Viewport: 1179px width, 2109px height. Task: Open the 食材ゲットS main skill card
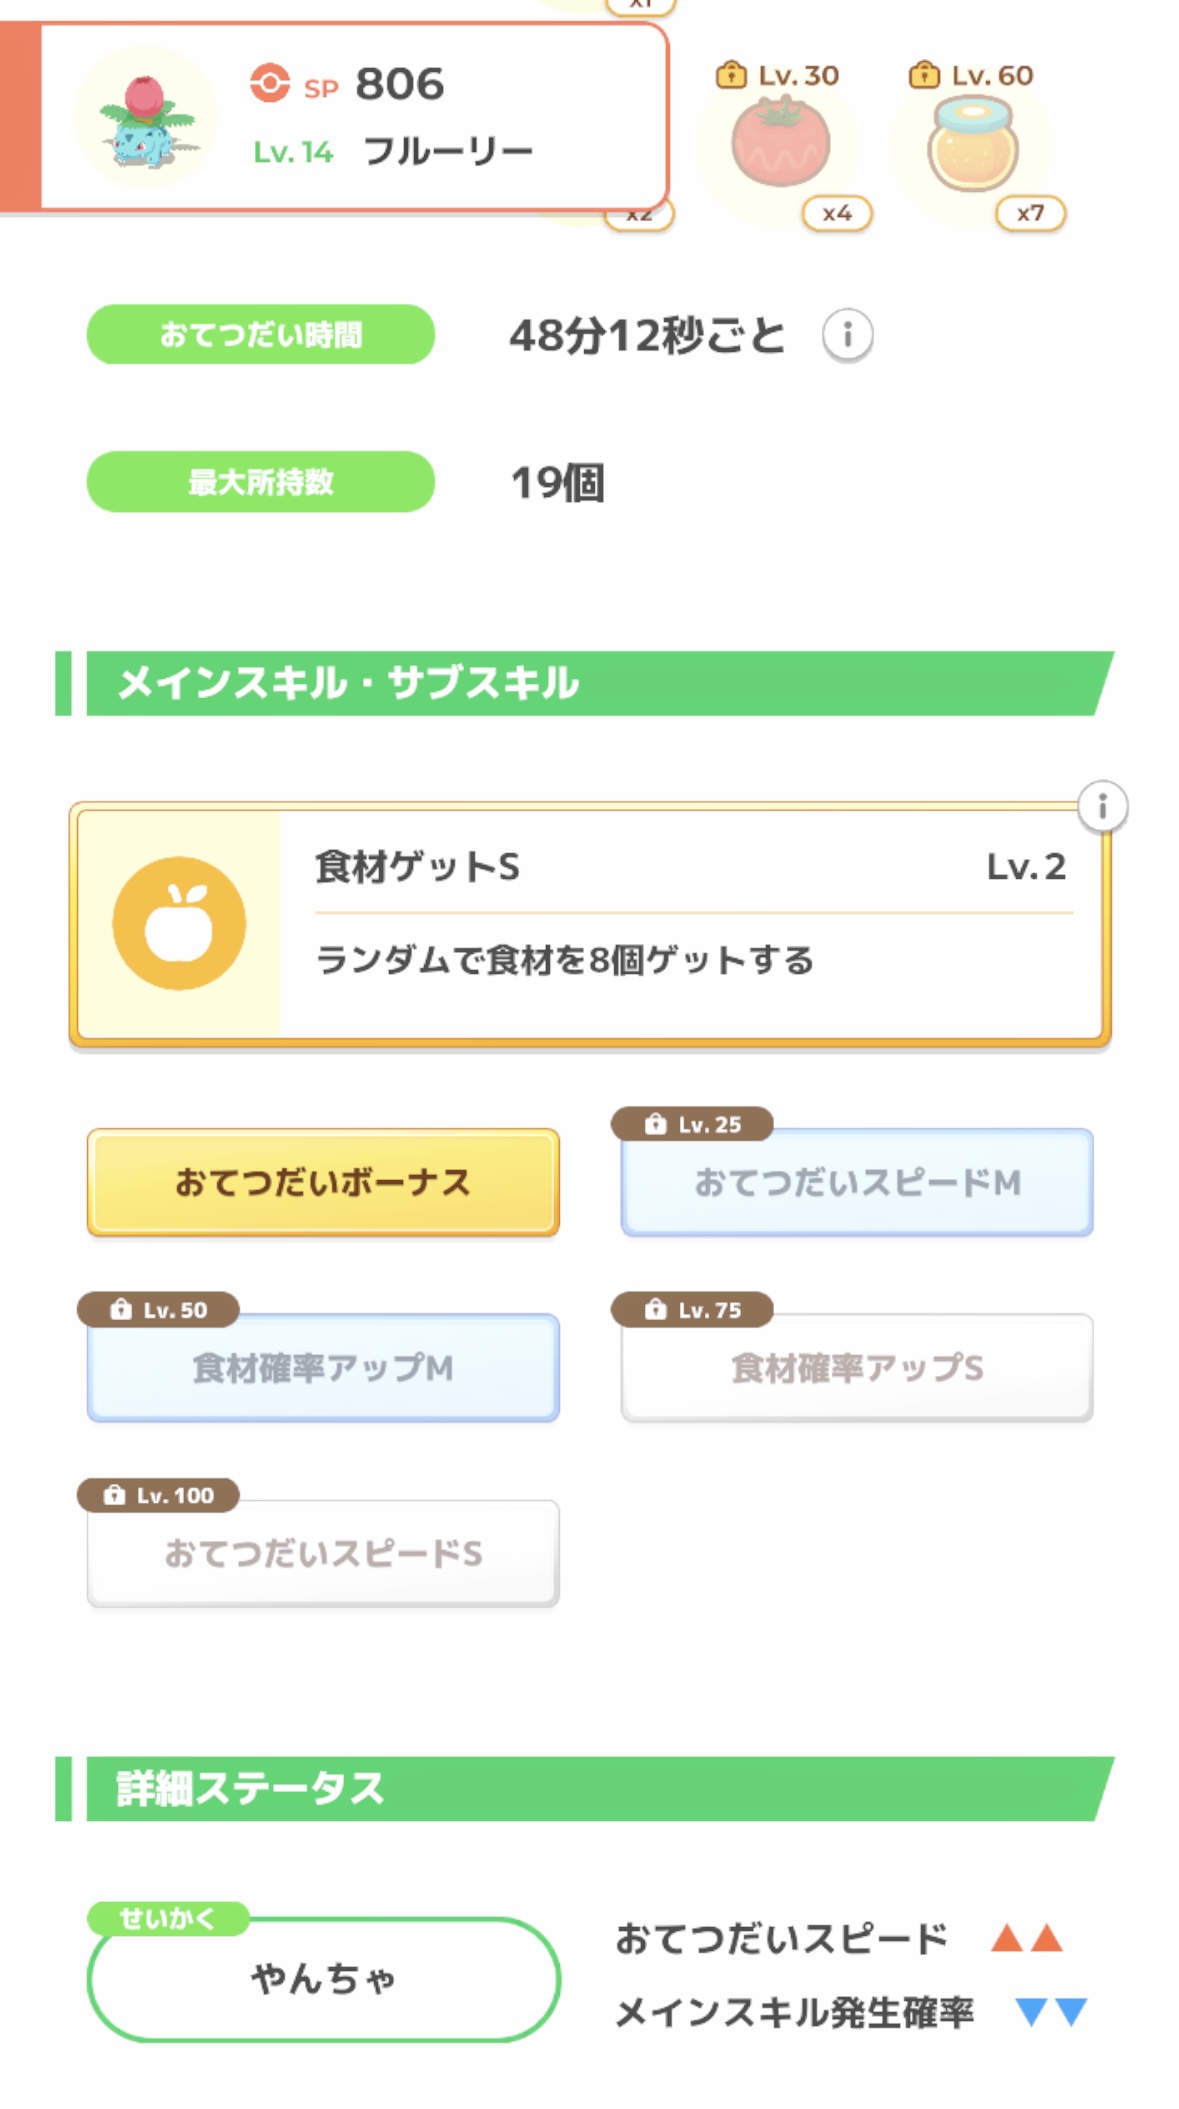coord(690,925)
